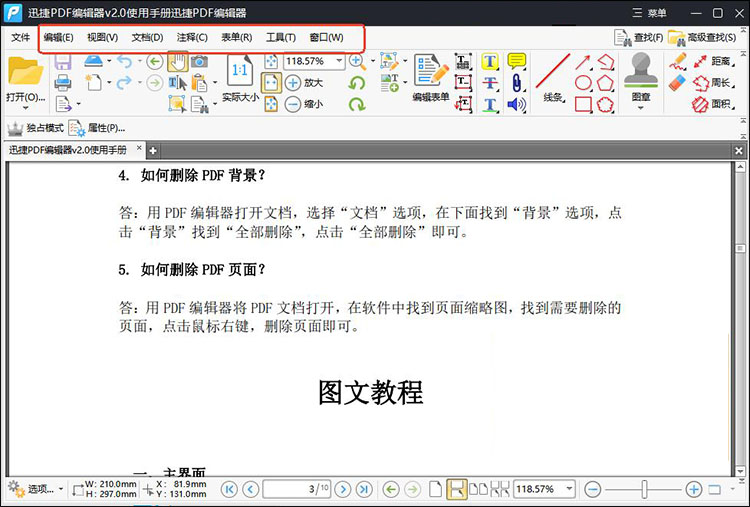
Task: Select the arrow drawing tool
Action: pos(583,62)
